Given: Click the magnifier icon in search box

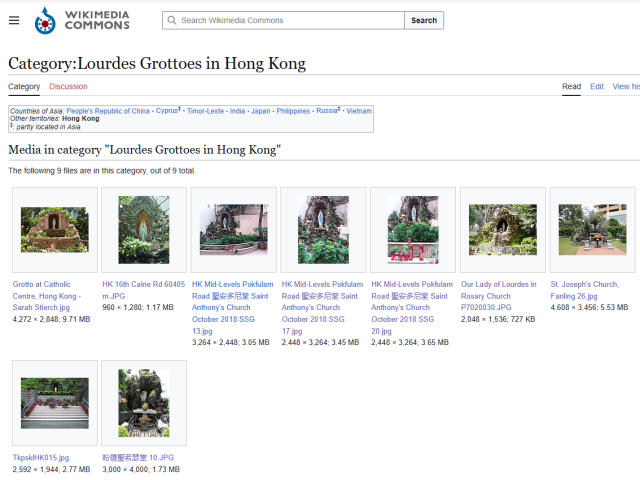Looking at the screenshot, I should 172,20.
